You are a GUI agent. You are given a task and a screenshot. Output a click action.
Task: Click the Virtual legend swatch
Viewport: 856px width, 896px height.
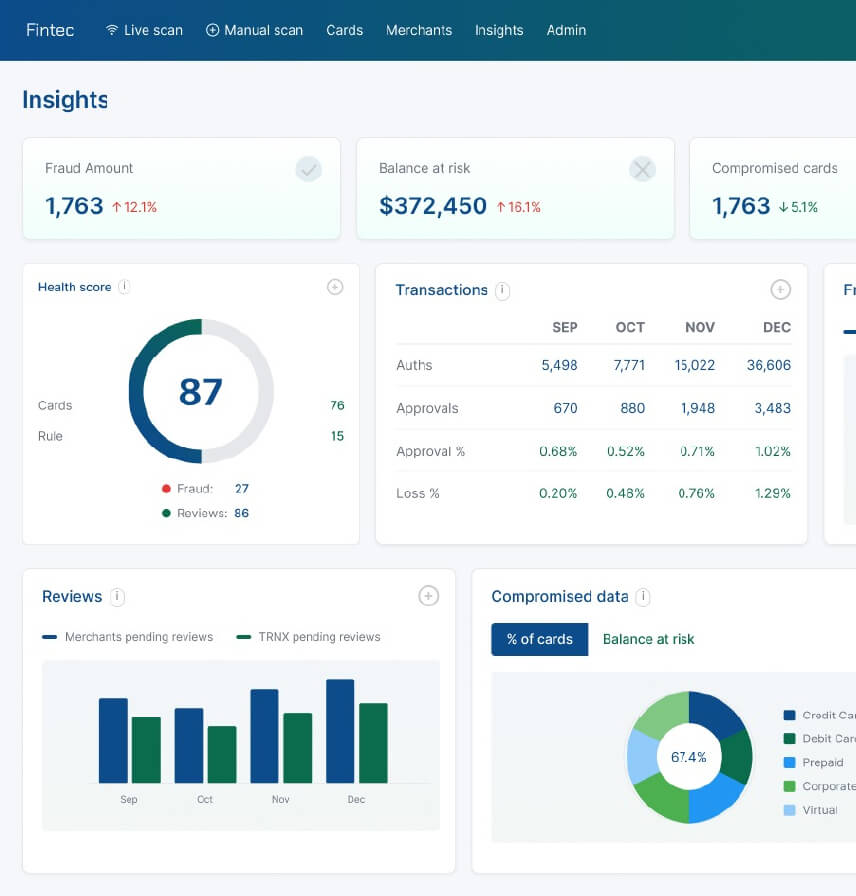790,810
